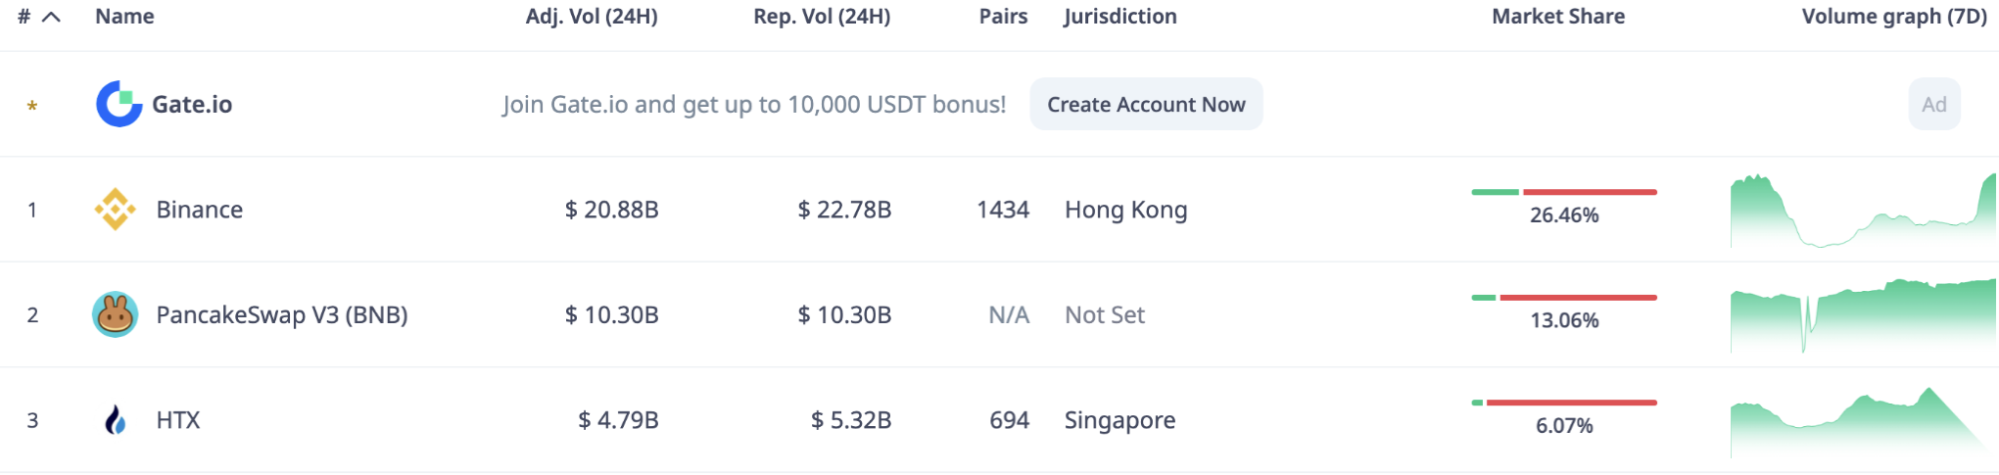The image size is (1999, 475).
Task: Open PancakeSwap V3 (BNB) exchange link
Action: point(282,315)
